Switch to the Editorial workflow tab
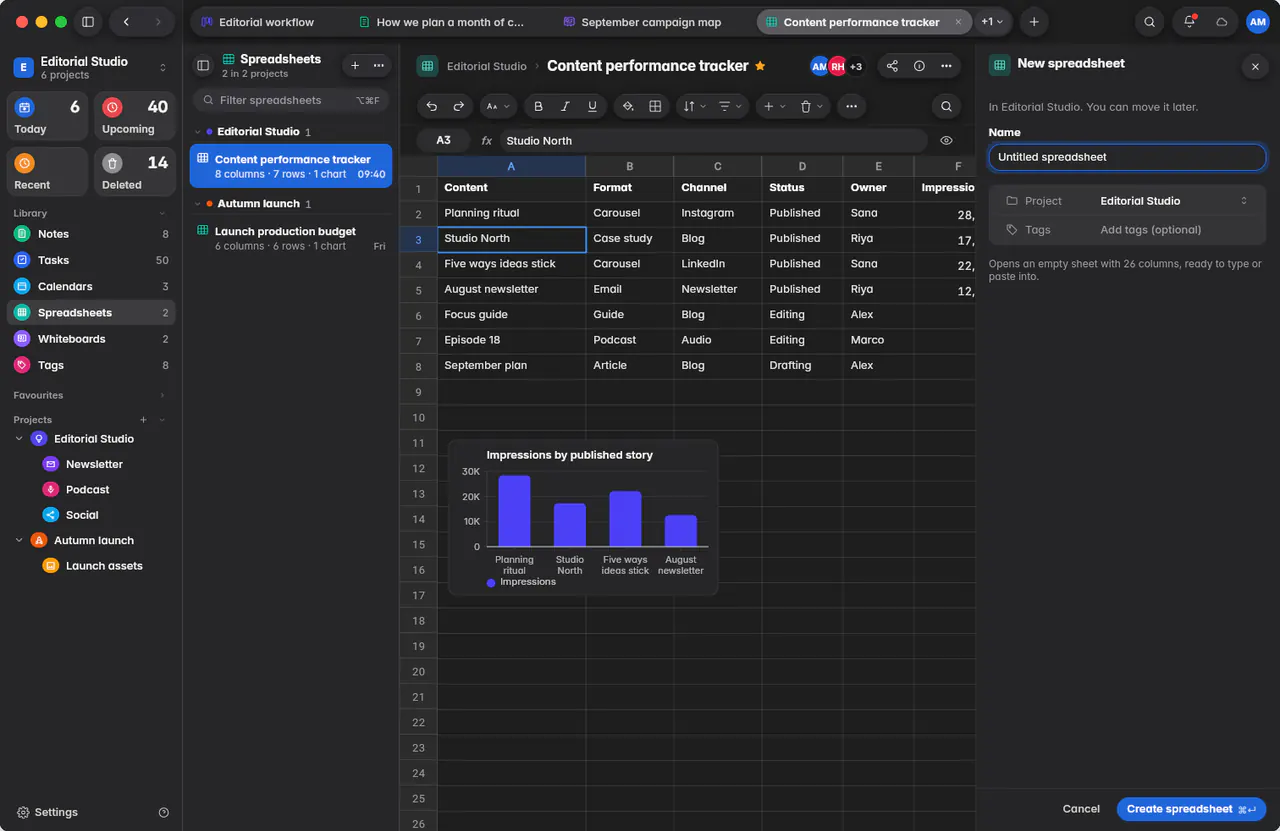 [258, 22]
